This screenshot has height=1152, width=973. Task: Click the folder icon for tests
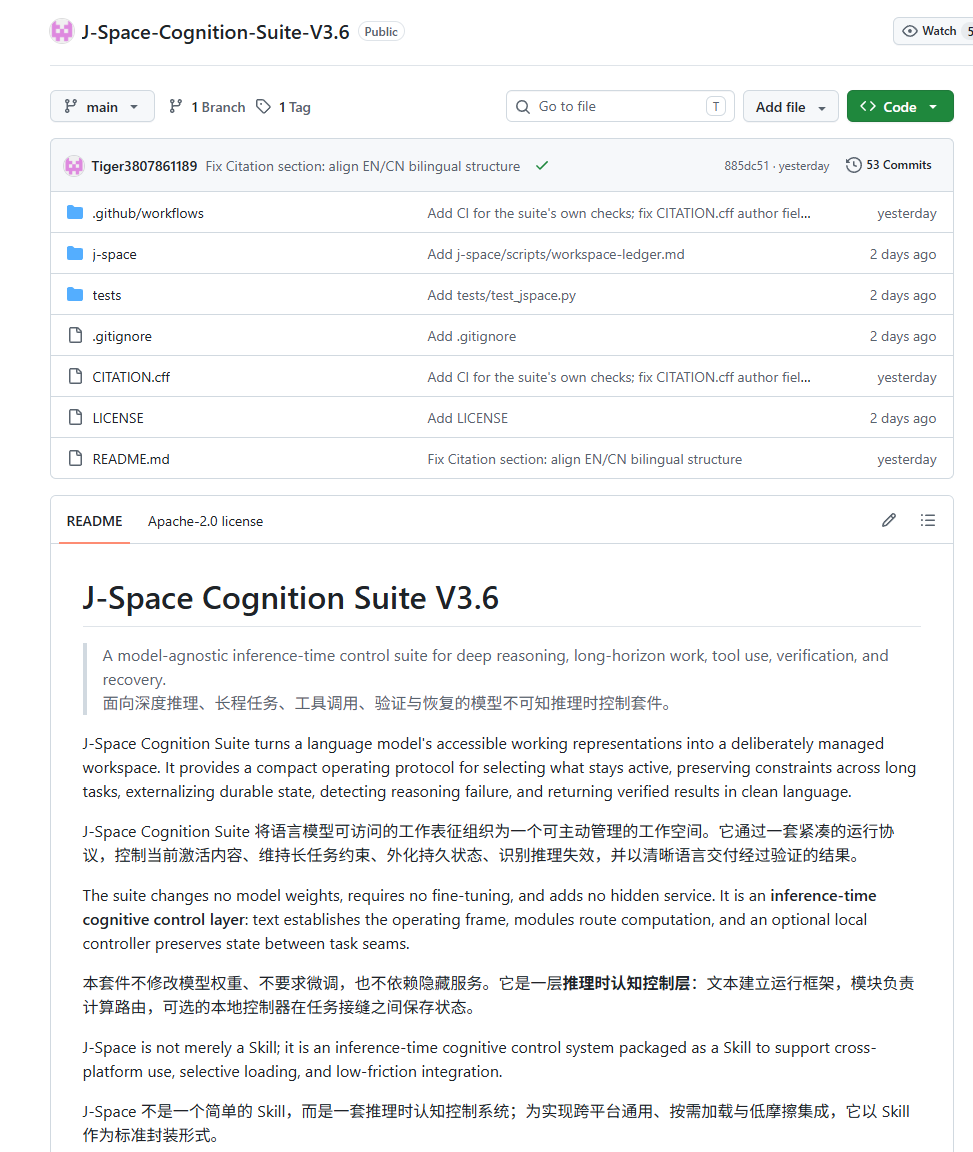(x=75, y=295)
